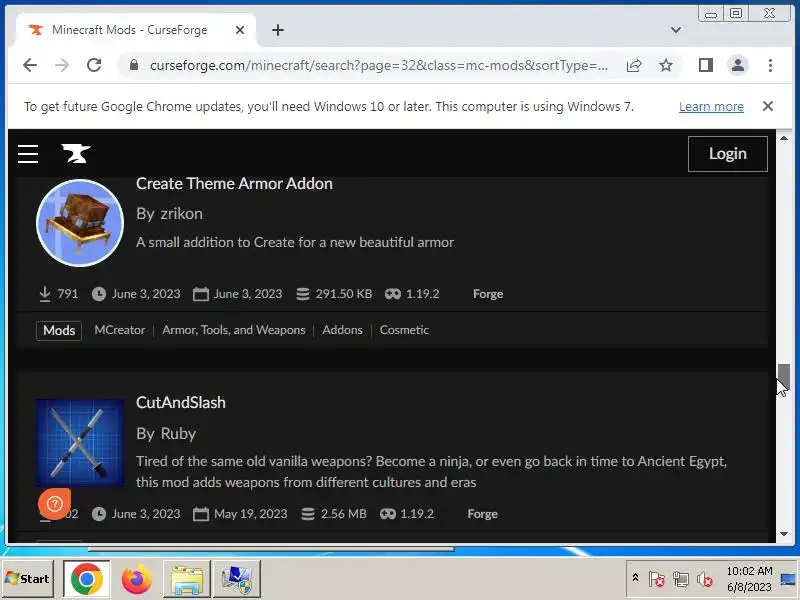The image size is (800, 600).
Task: Click the clock icon for CutAndSlash
Action: (x=99, y=514)
